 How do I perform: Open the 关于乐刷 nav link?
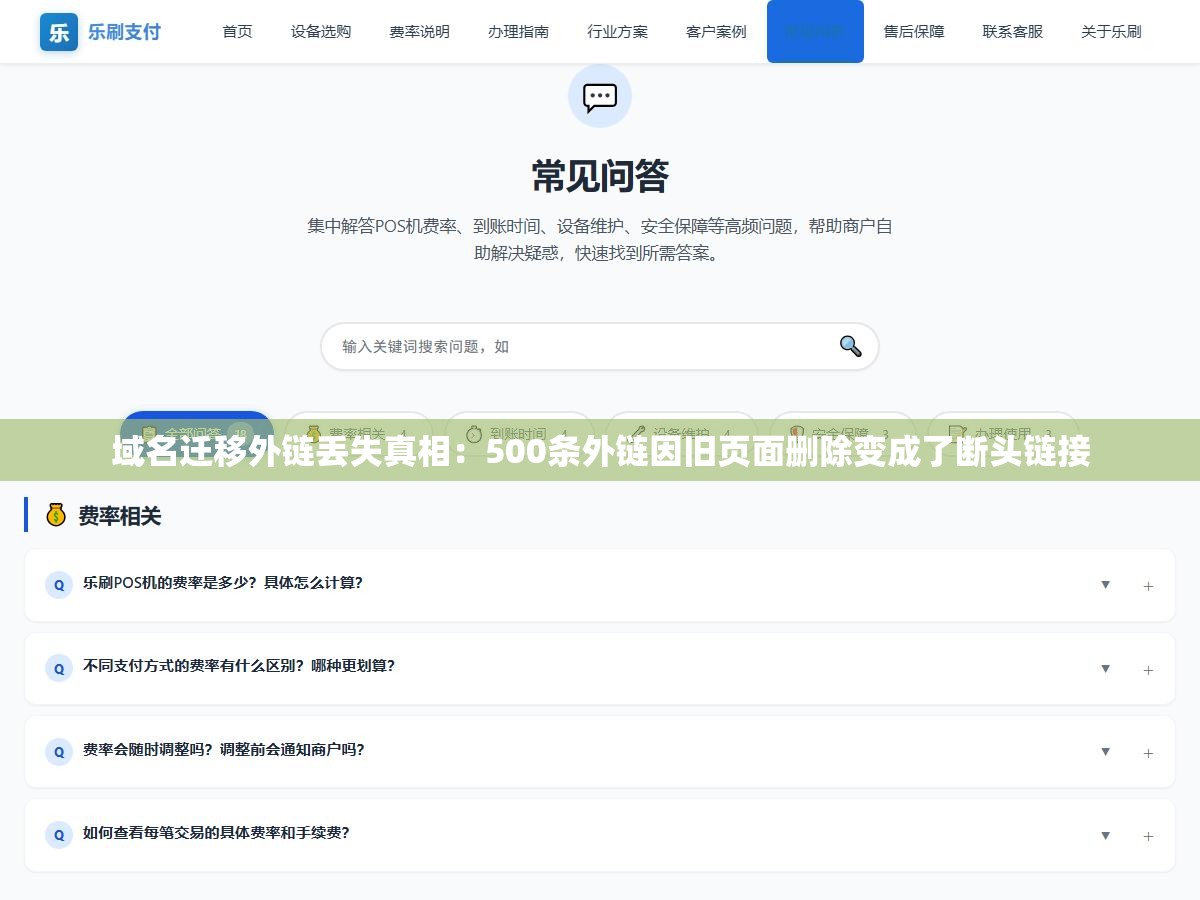pos(1111,32)
